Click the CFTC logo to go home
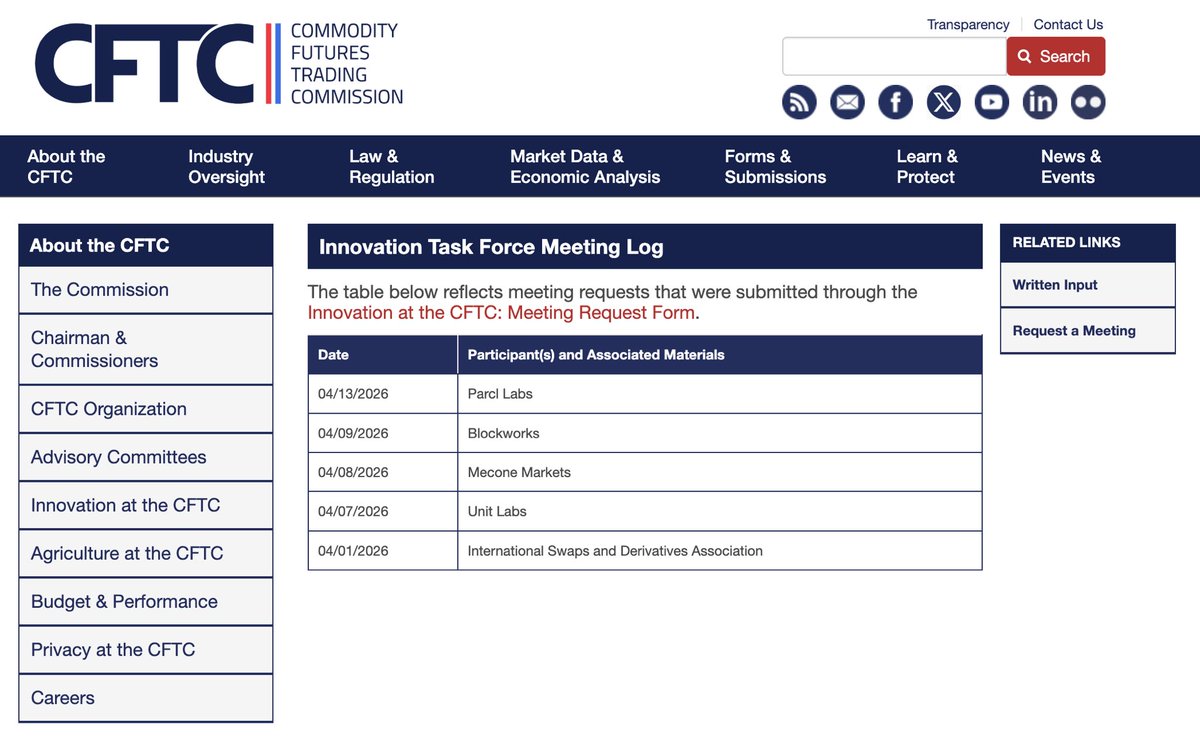1200x742 pixels. (x=219, y=63)
